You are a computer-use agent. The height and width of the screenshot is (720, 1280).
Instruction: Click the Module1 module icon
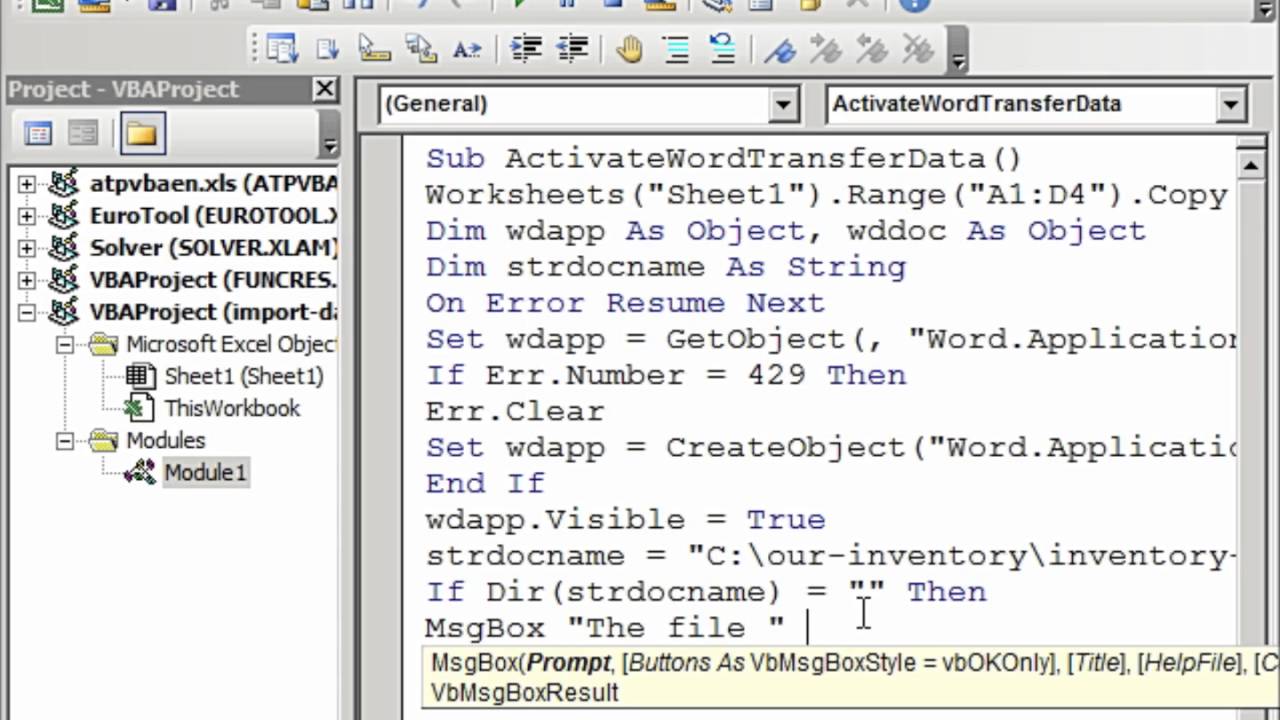pyautogui.click(x=139, y=472)
